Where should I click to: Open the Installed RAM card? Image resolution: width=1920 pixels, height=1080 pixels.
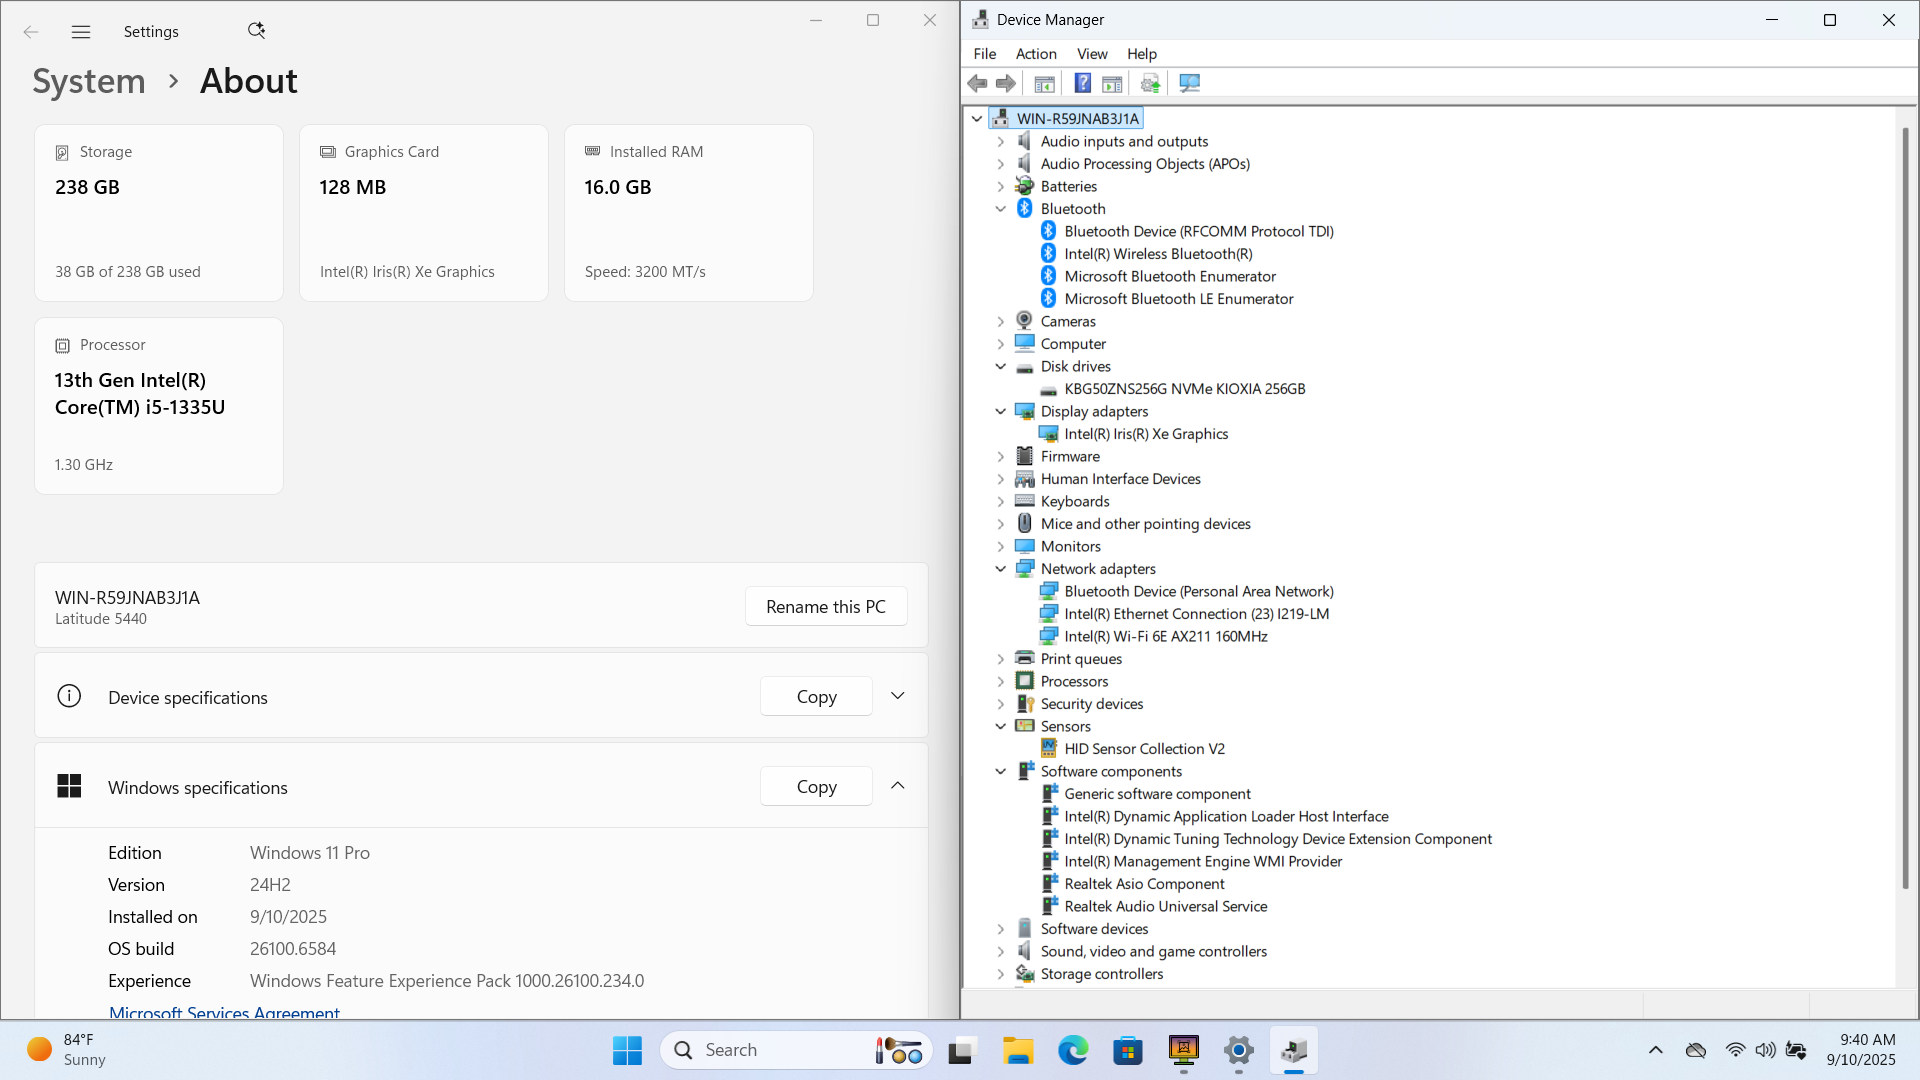point(689,213)
